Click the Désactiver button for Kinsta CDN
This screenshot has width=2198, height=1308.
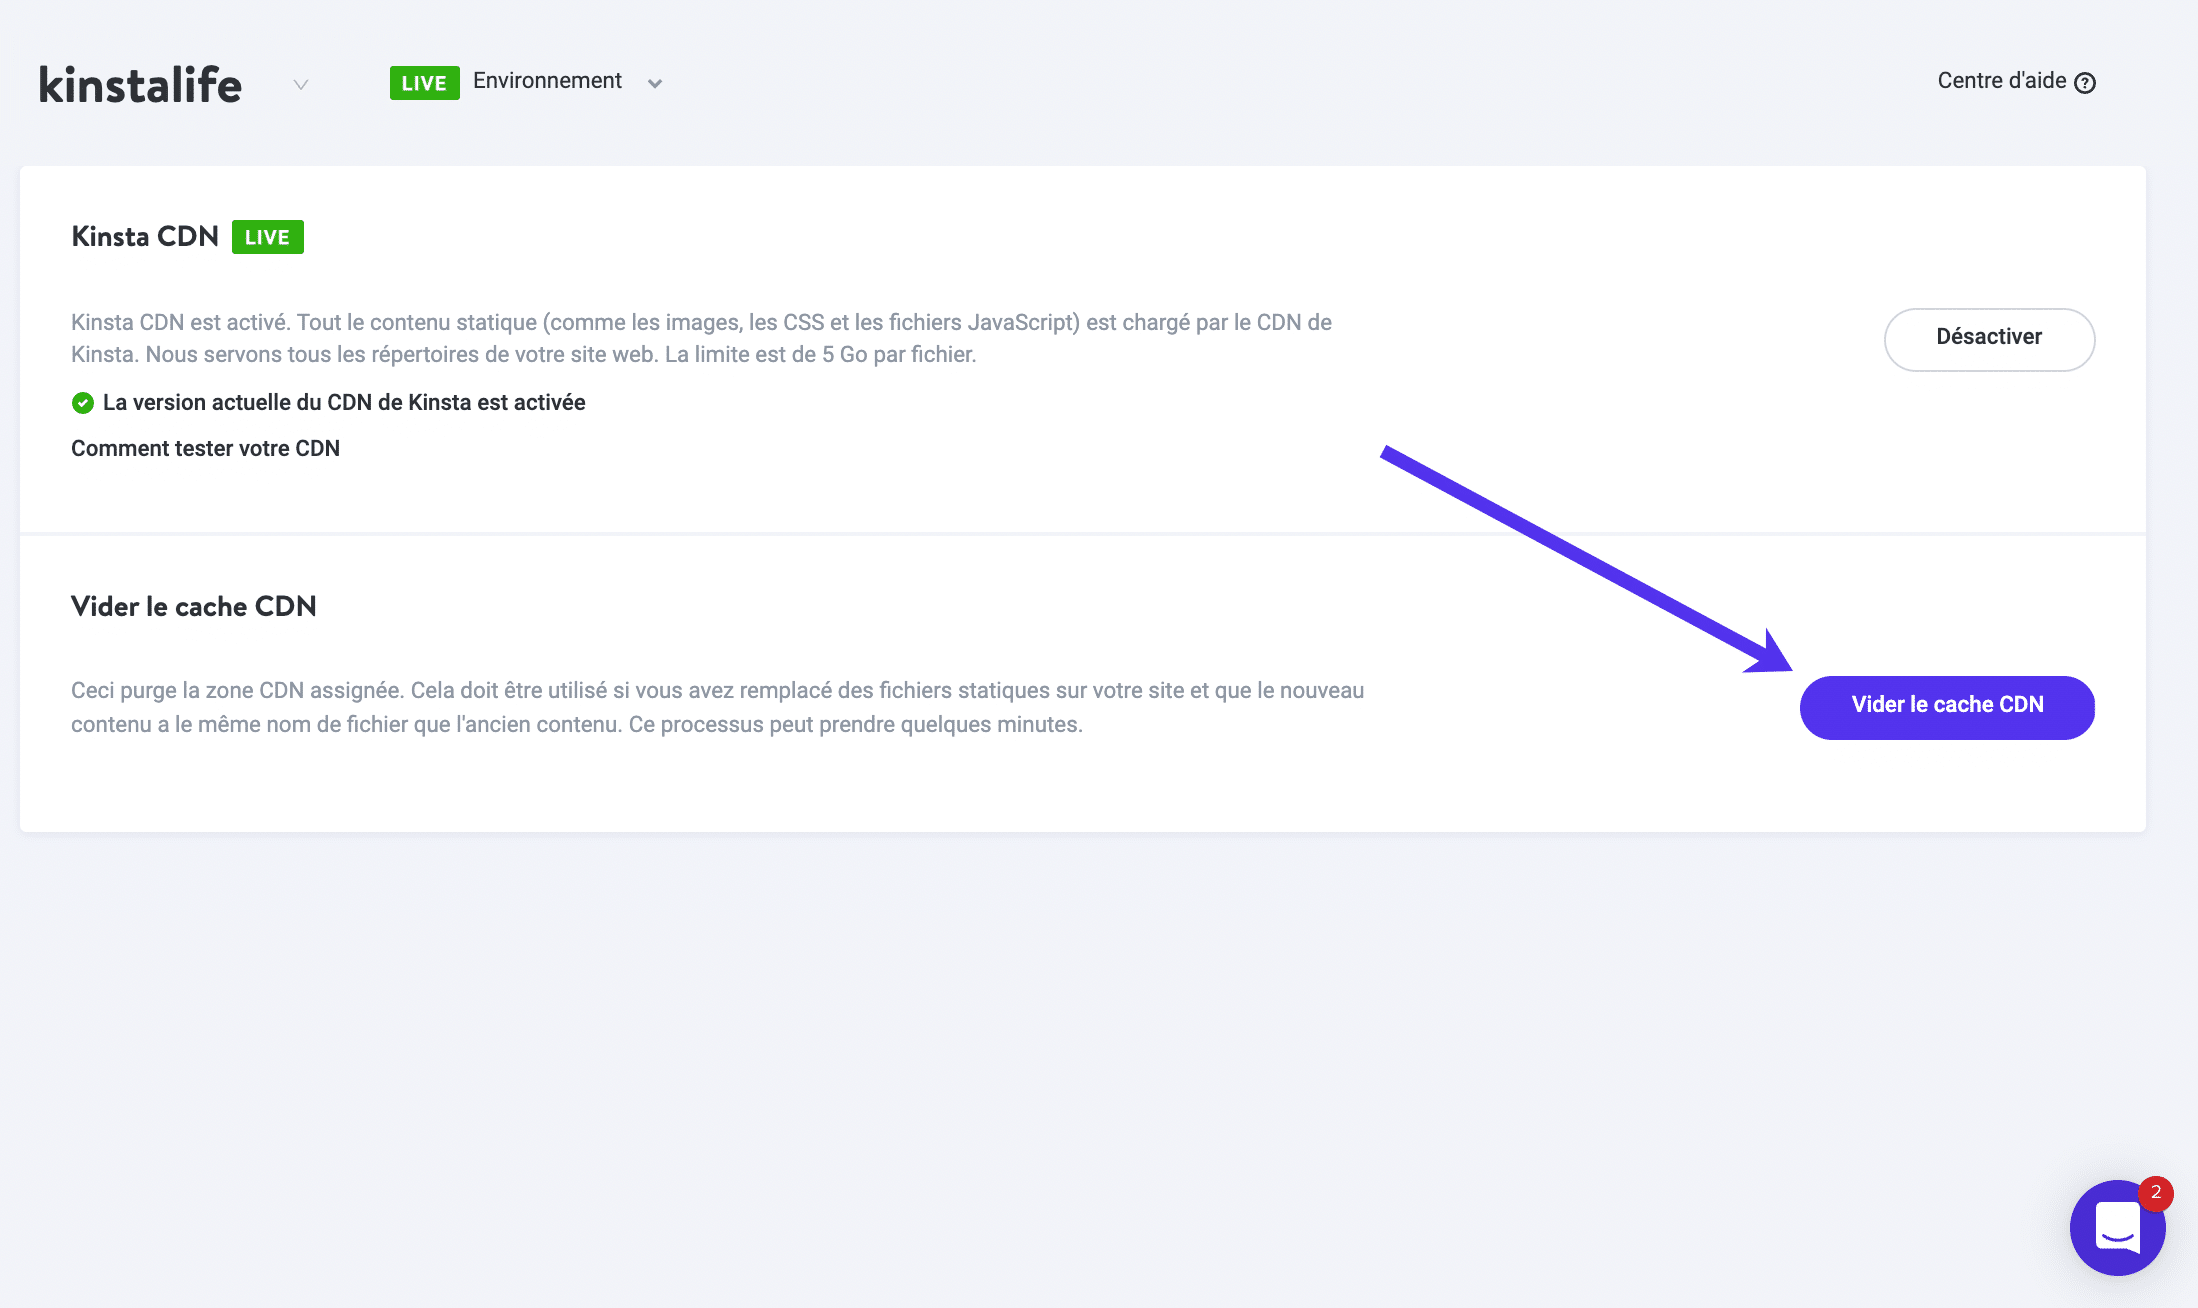point(1988,338)
